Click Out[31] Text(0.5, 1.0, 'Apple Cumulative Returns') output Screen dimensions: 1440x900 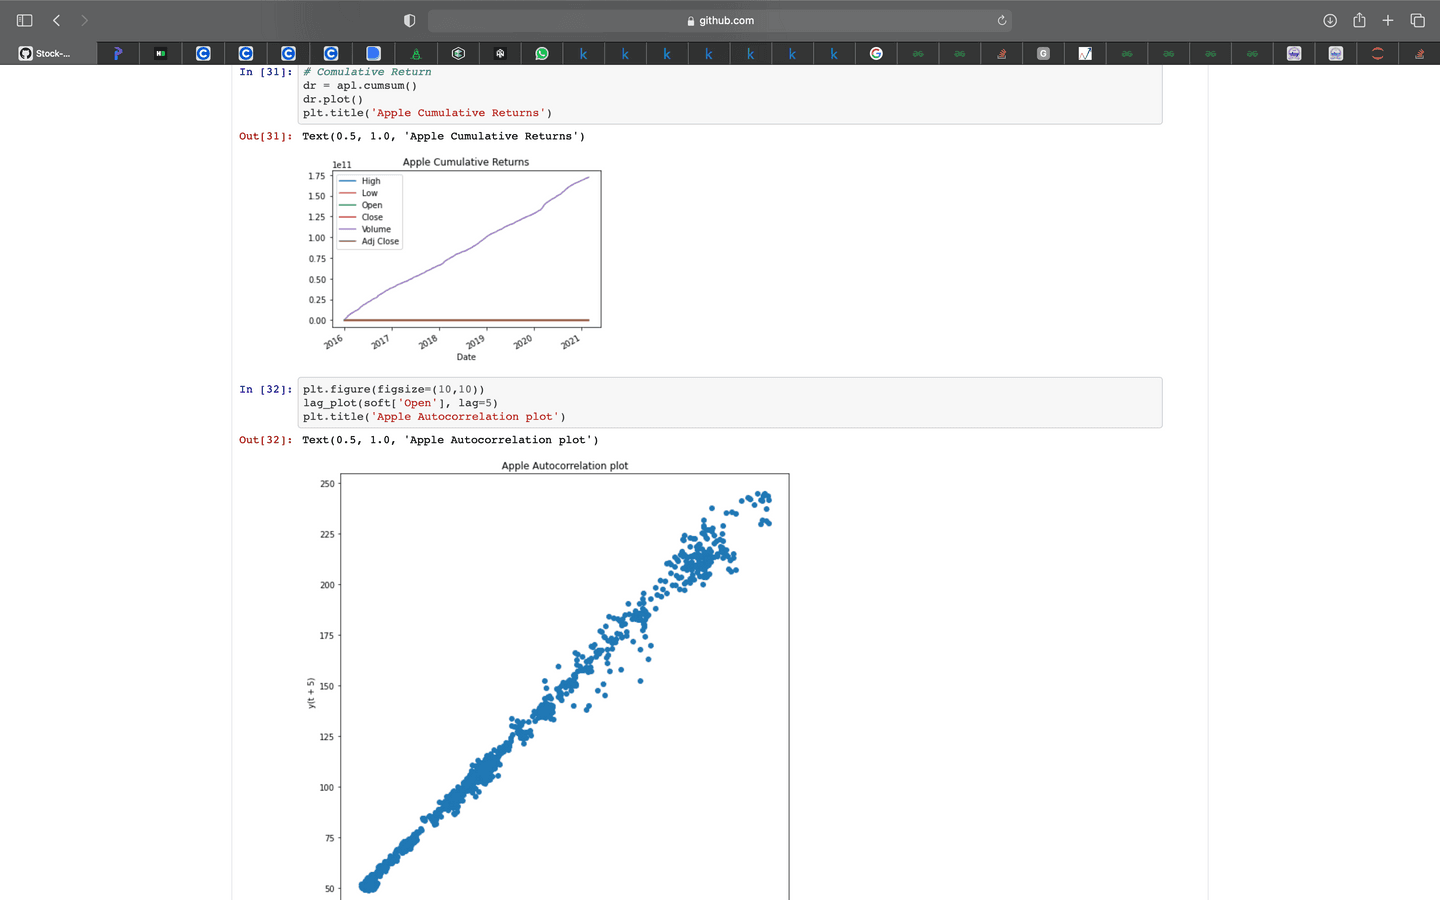443,136
